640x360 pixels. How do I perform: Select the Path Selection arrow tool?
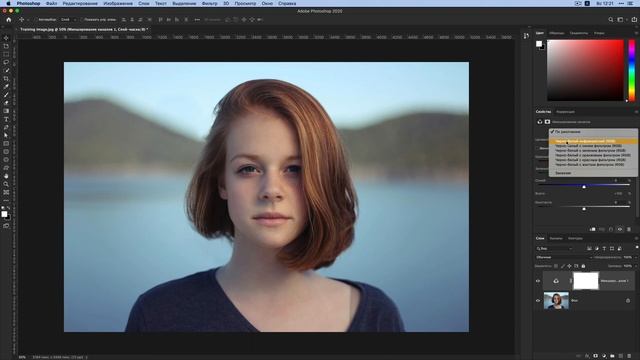click(6, 135)
